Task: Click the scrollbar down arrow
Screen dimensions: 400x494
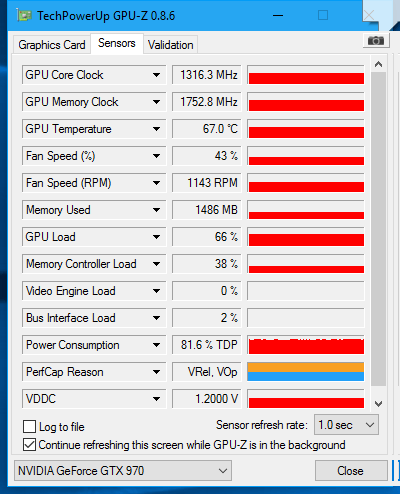Action: tap(378, 404)
